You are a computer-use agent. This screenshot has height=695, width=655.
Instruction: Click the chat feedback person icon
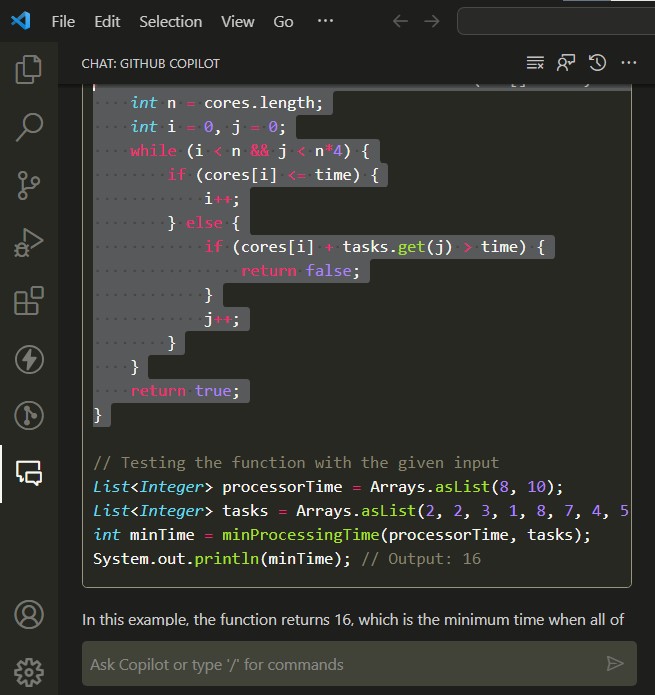coord(566,63)
